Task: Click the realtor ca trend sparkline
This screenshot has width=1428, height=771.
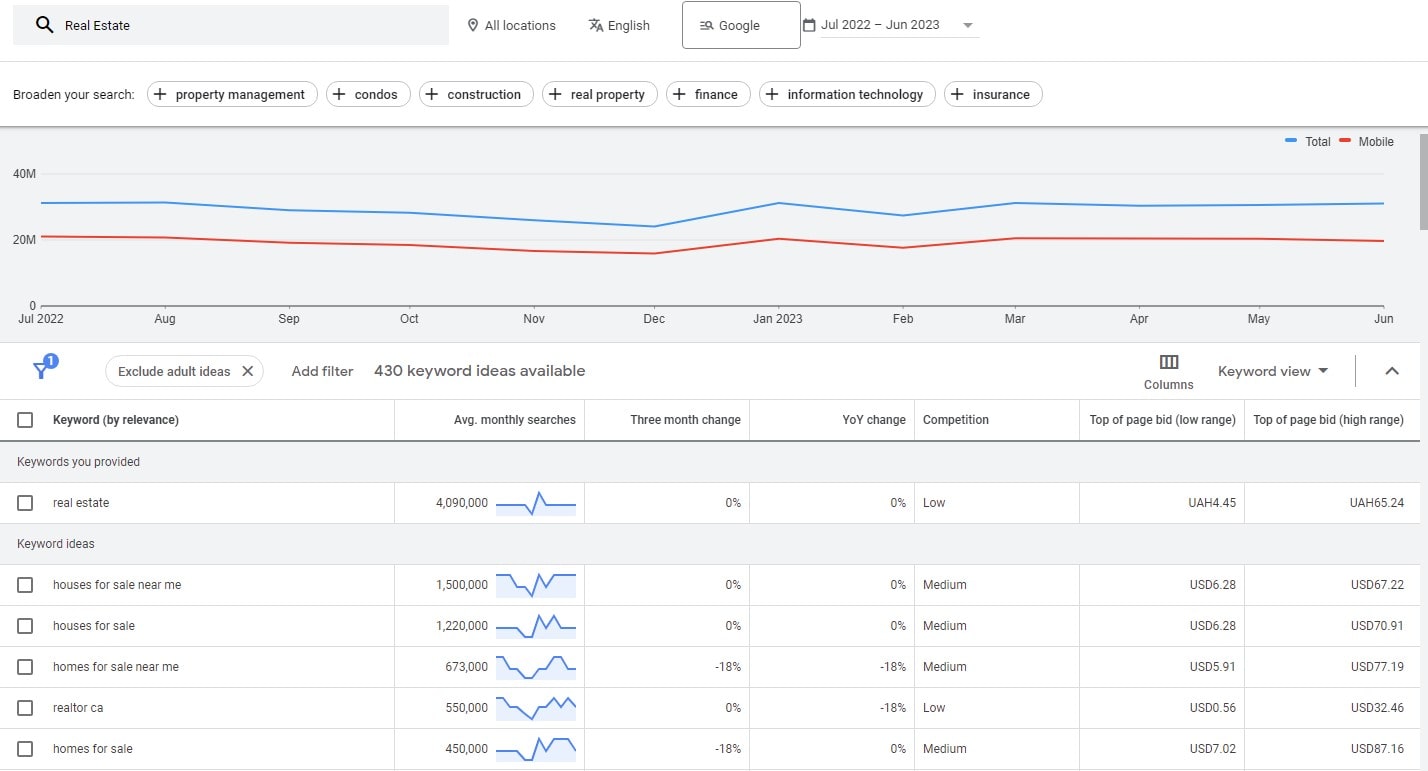Action: [536, 708]
